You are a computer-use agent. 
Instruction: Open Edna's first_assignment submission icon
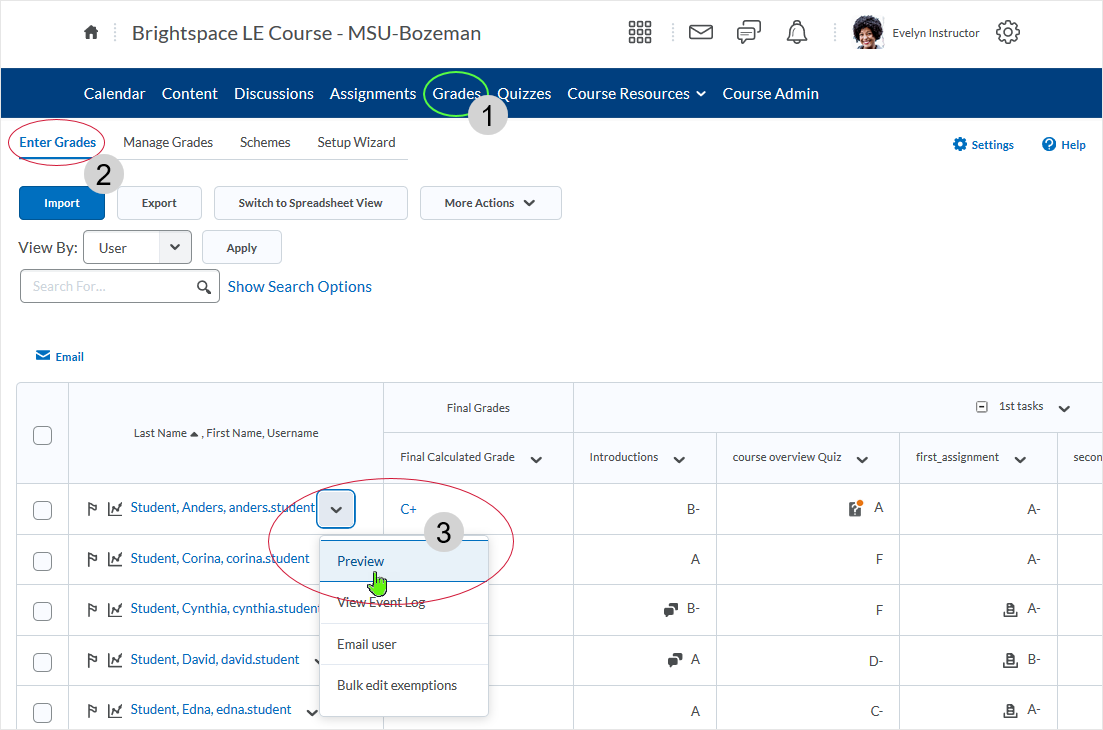[1010, 711]
